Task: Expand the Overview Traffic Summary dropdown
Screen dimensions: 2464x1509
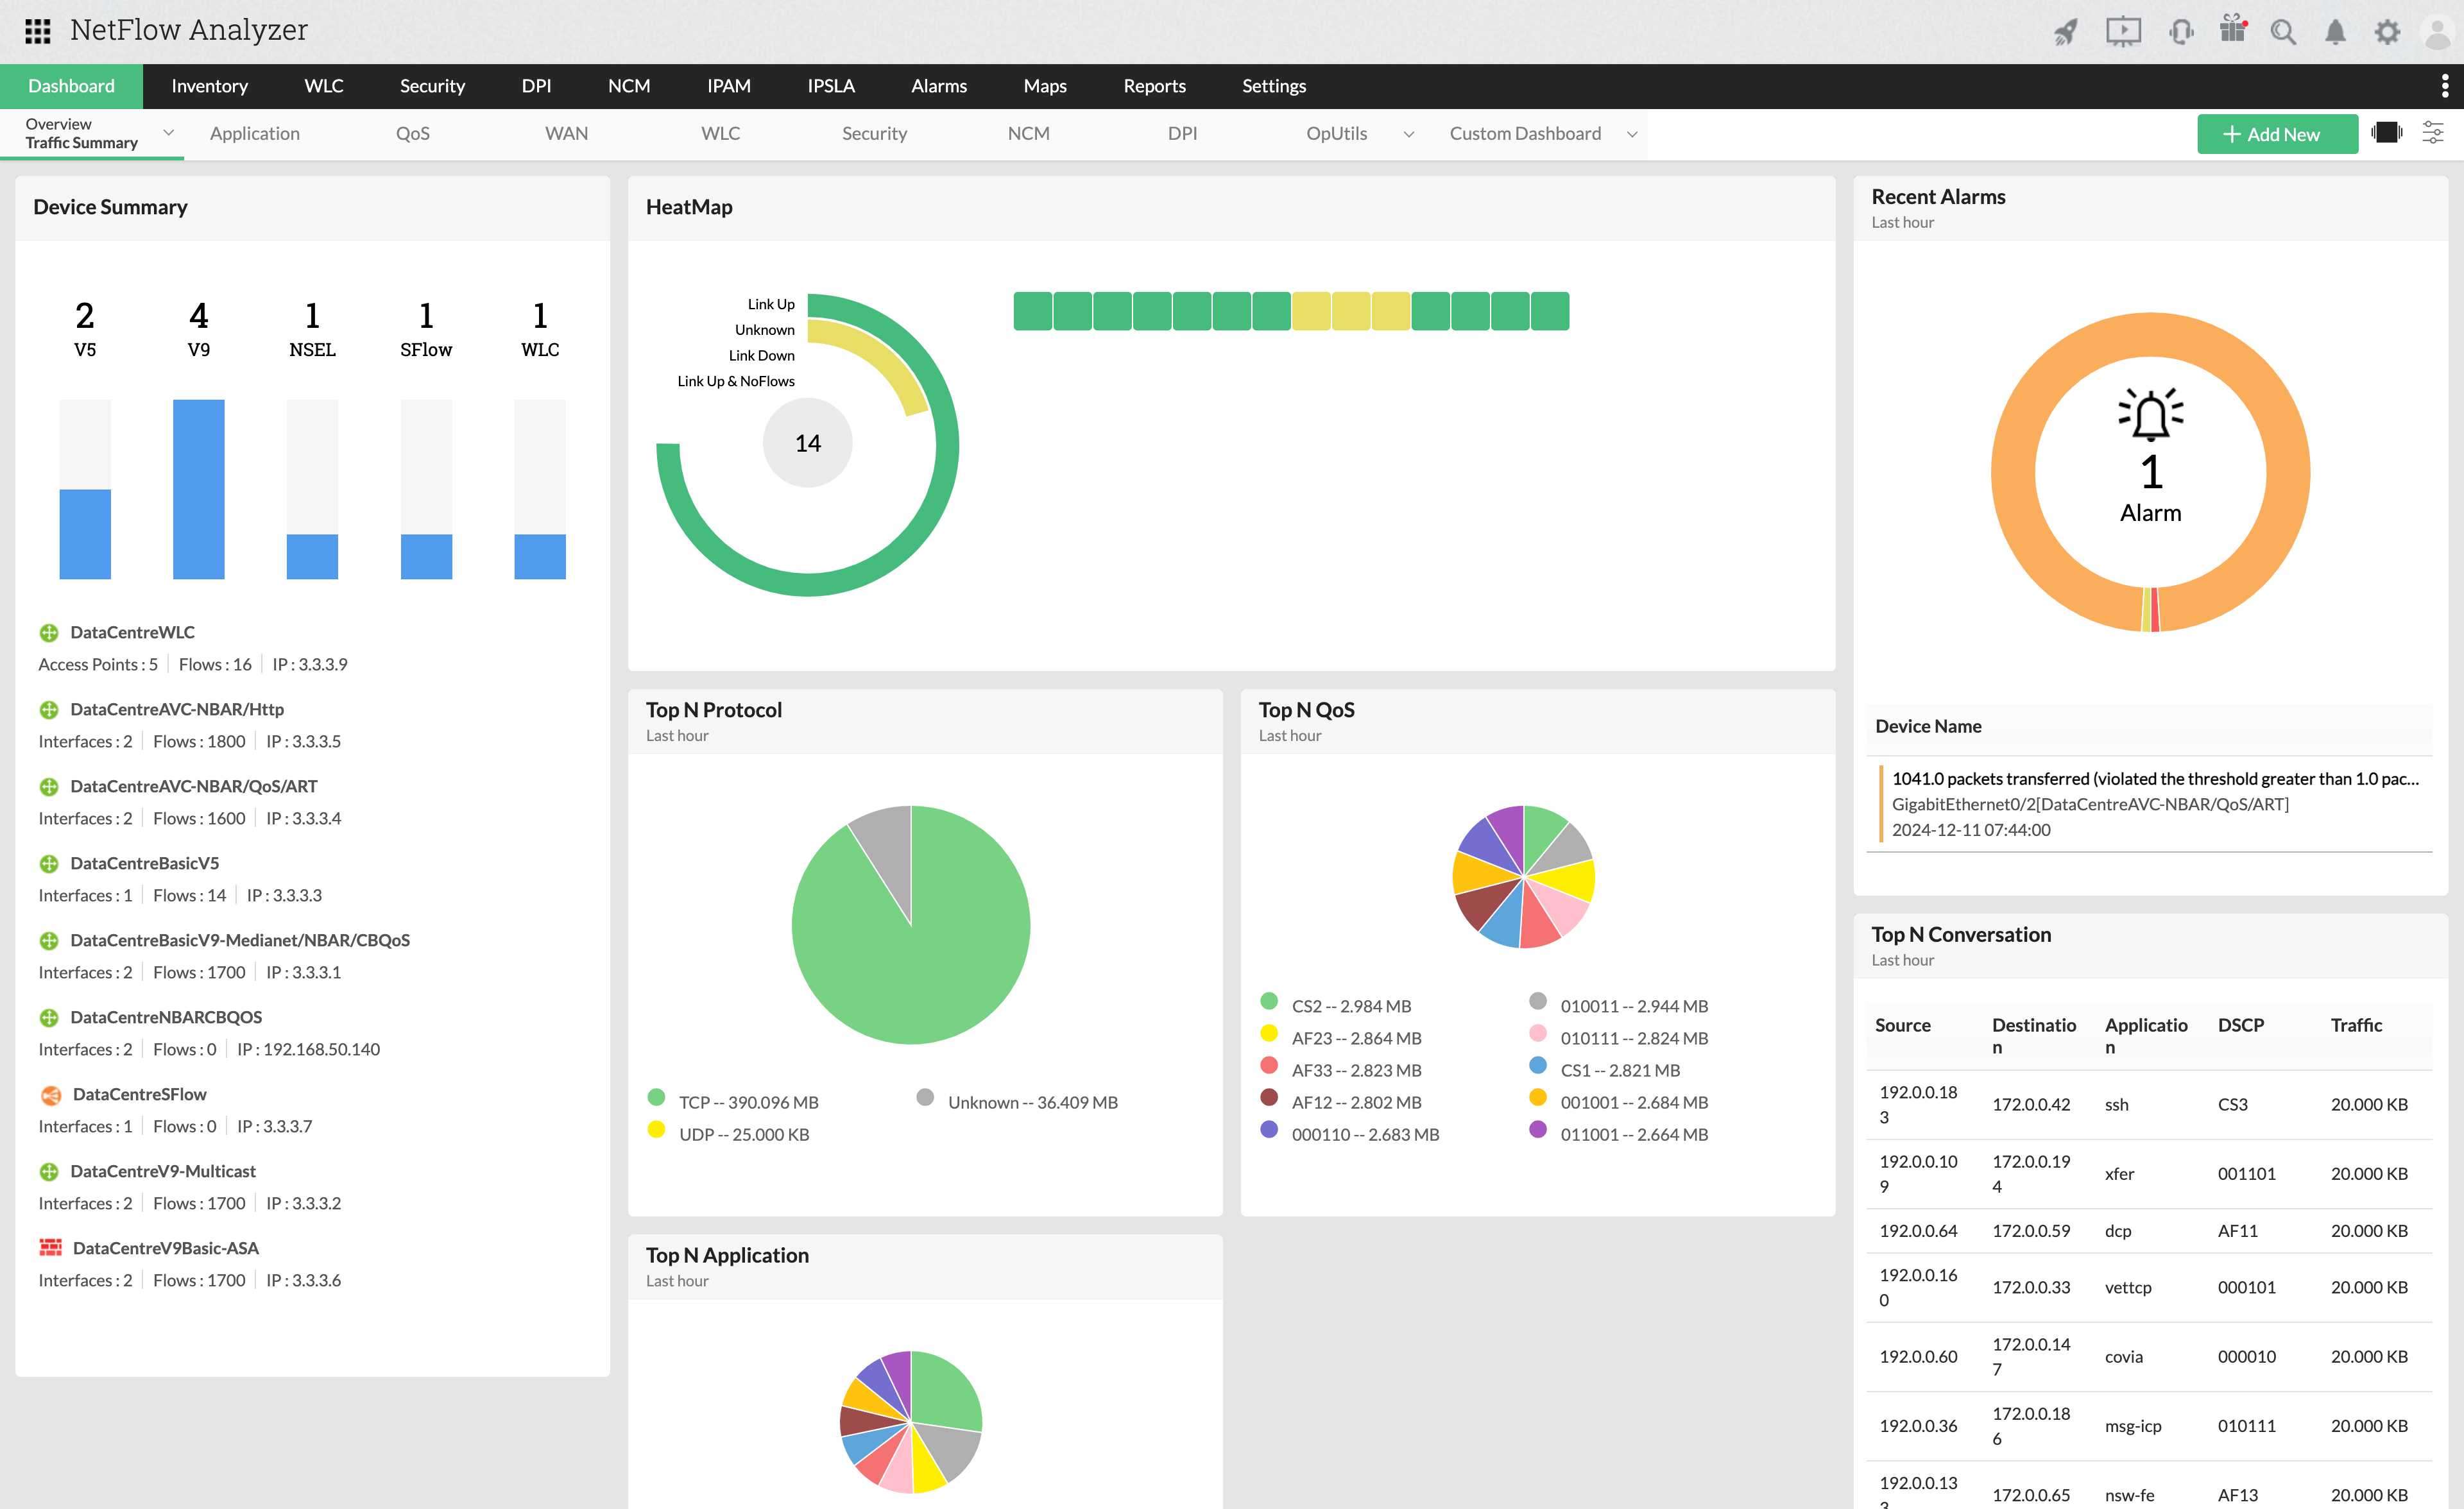Action: pos(168,133)
